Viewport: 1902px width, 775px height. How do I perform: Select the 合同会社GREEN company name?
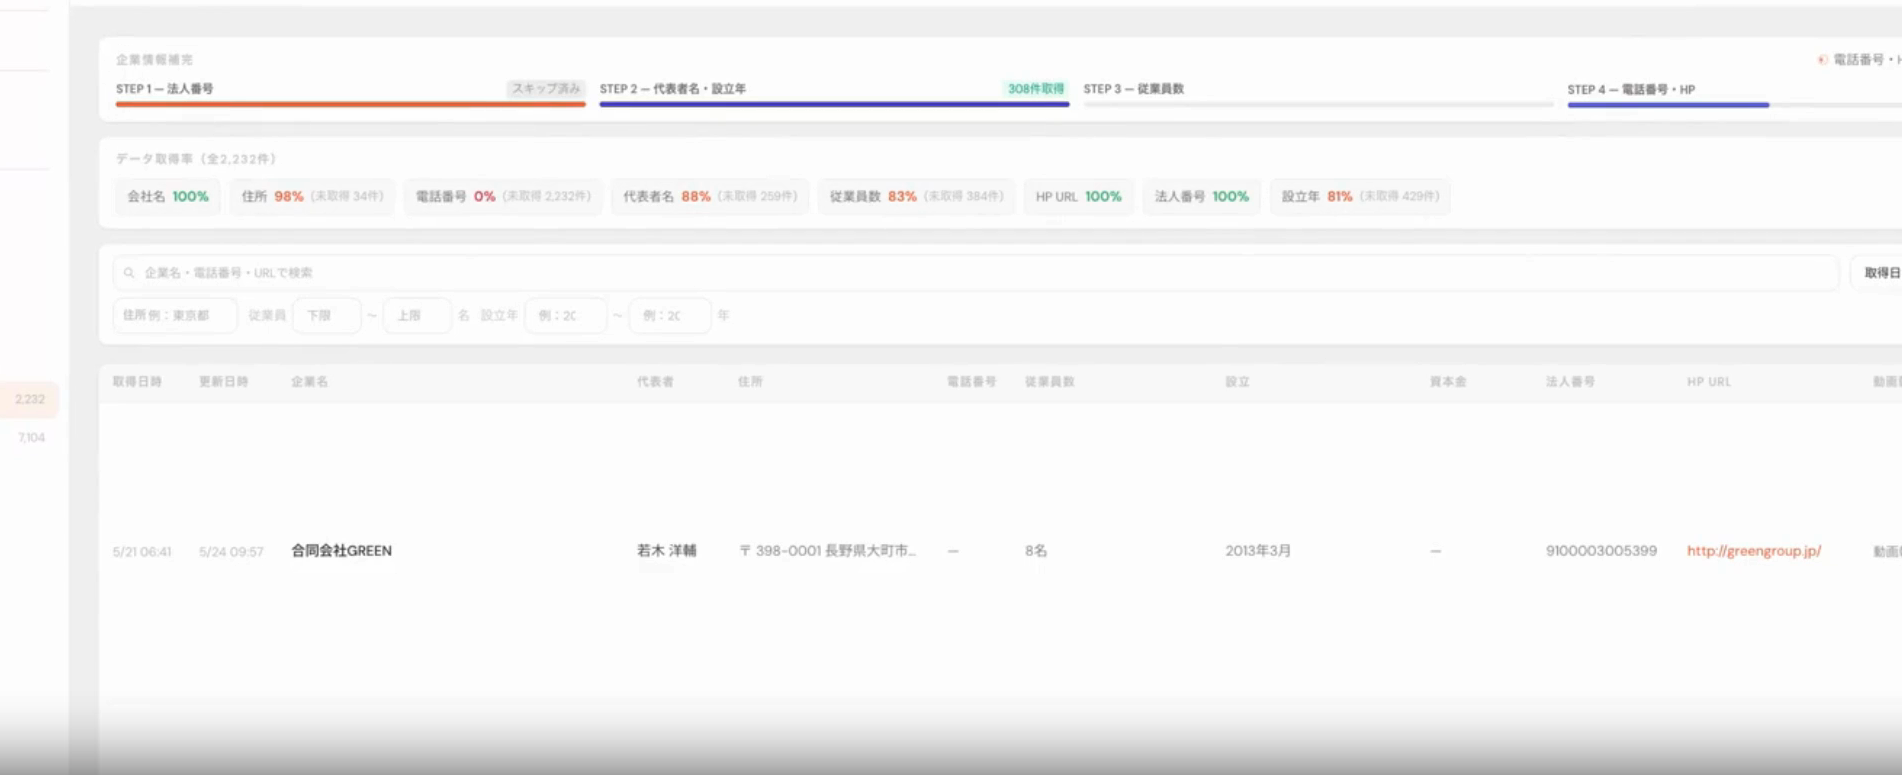(x=341, y=551)
